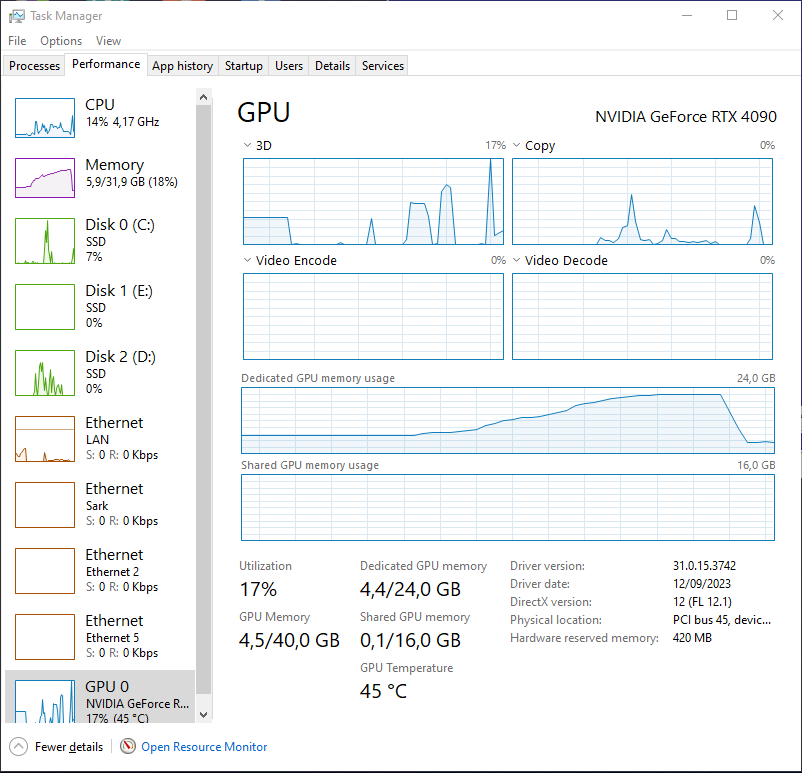Switch to the Processes tab
The height and width of the screenshot is (773, 802).
(34, 66)
